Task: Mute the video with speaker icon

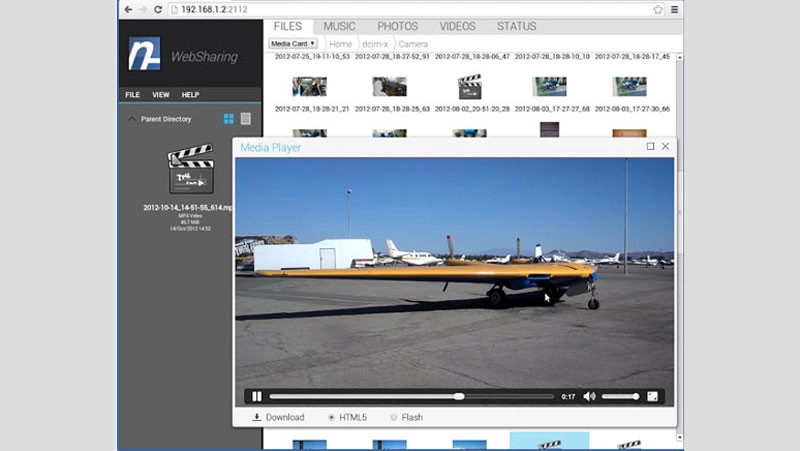Action: (589, 396)
